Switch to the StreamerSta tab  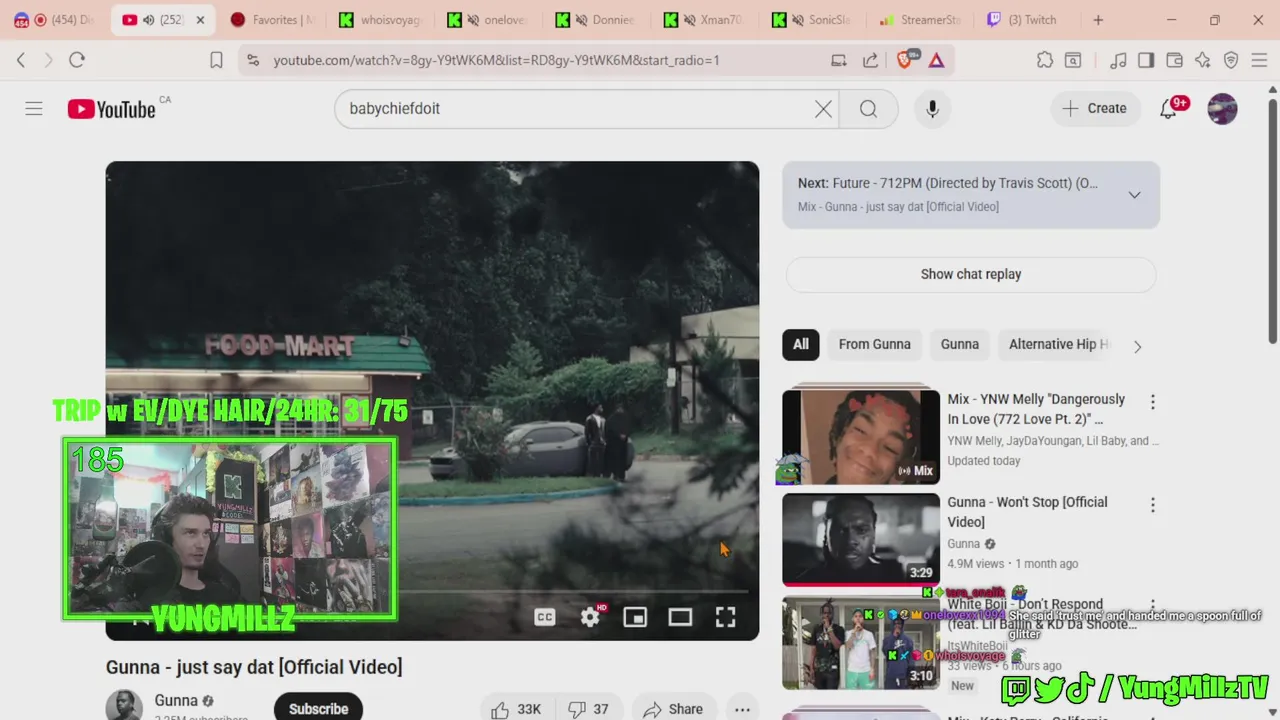click(920, 20)
